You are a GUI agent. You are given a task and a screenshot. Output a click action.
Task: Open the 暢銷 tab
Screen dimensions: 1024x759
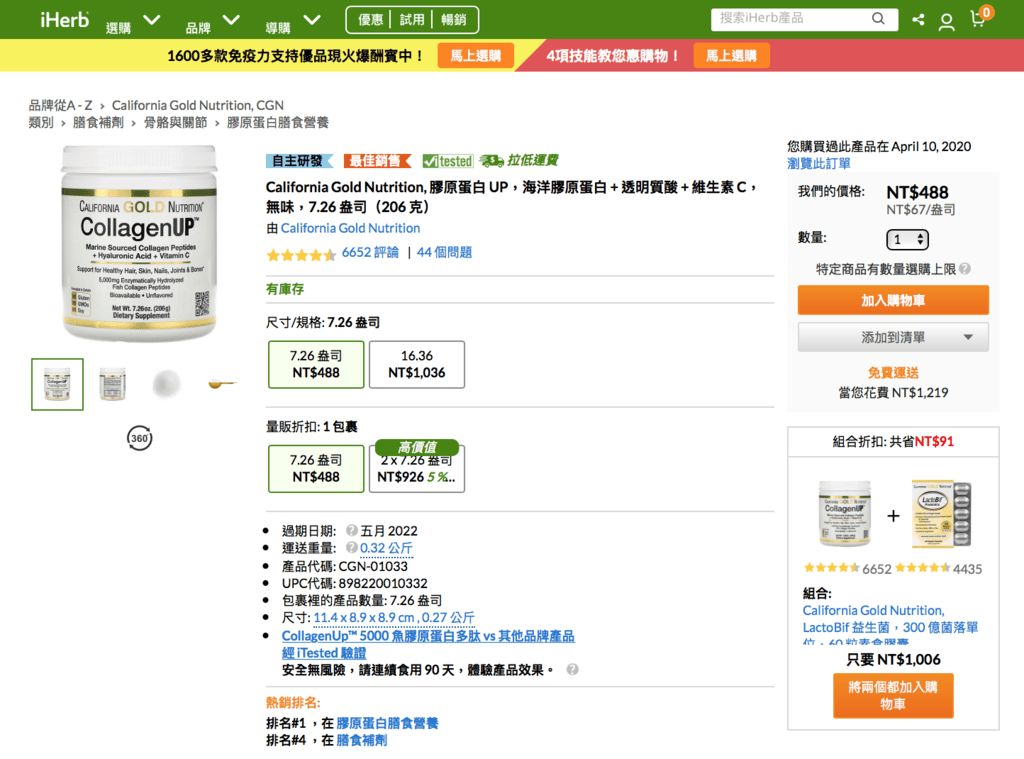click(x=453, y=20)
